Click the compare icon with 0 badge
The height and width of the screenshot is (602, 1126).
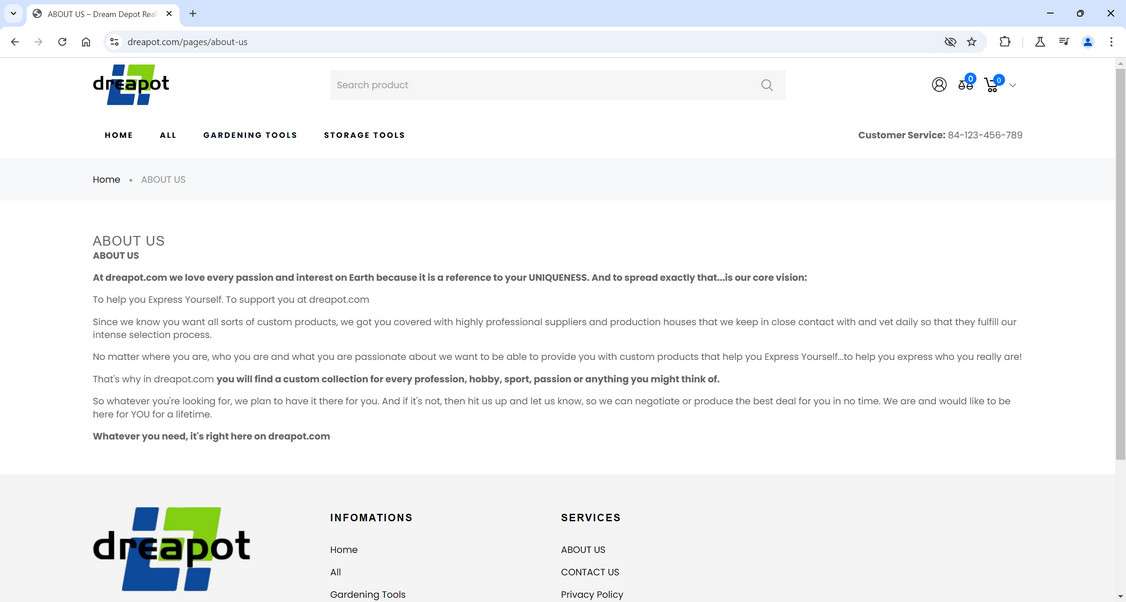(x=964, y=85)
